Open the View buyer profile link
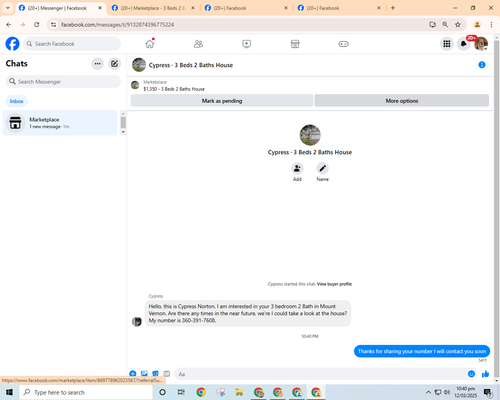The height and width of the screenshot is (400, 500). coord(334,284)
